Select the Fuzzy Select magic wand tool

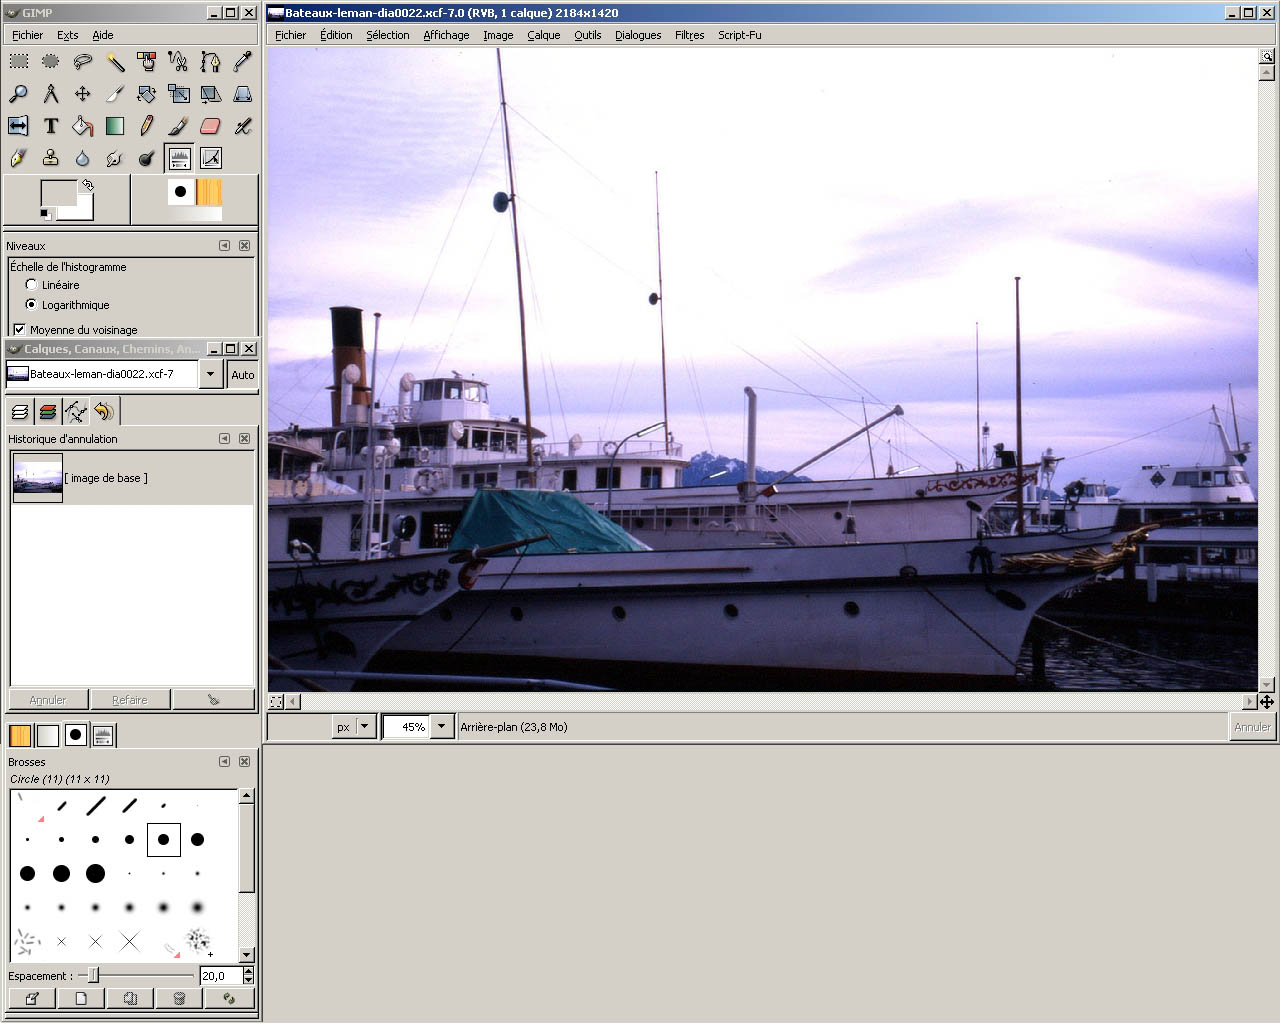[x=114, y=62]
